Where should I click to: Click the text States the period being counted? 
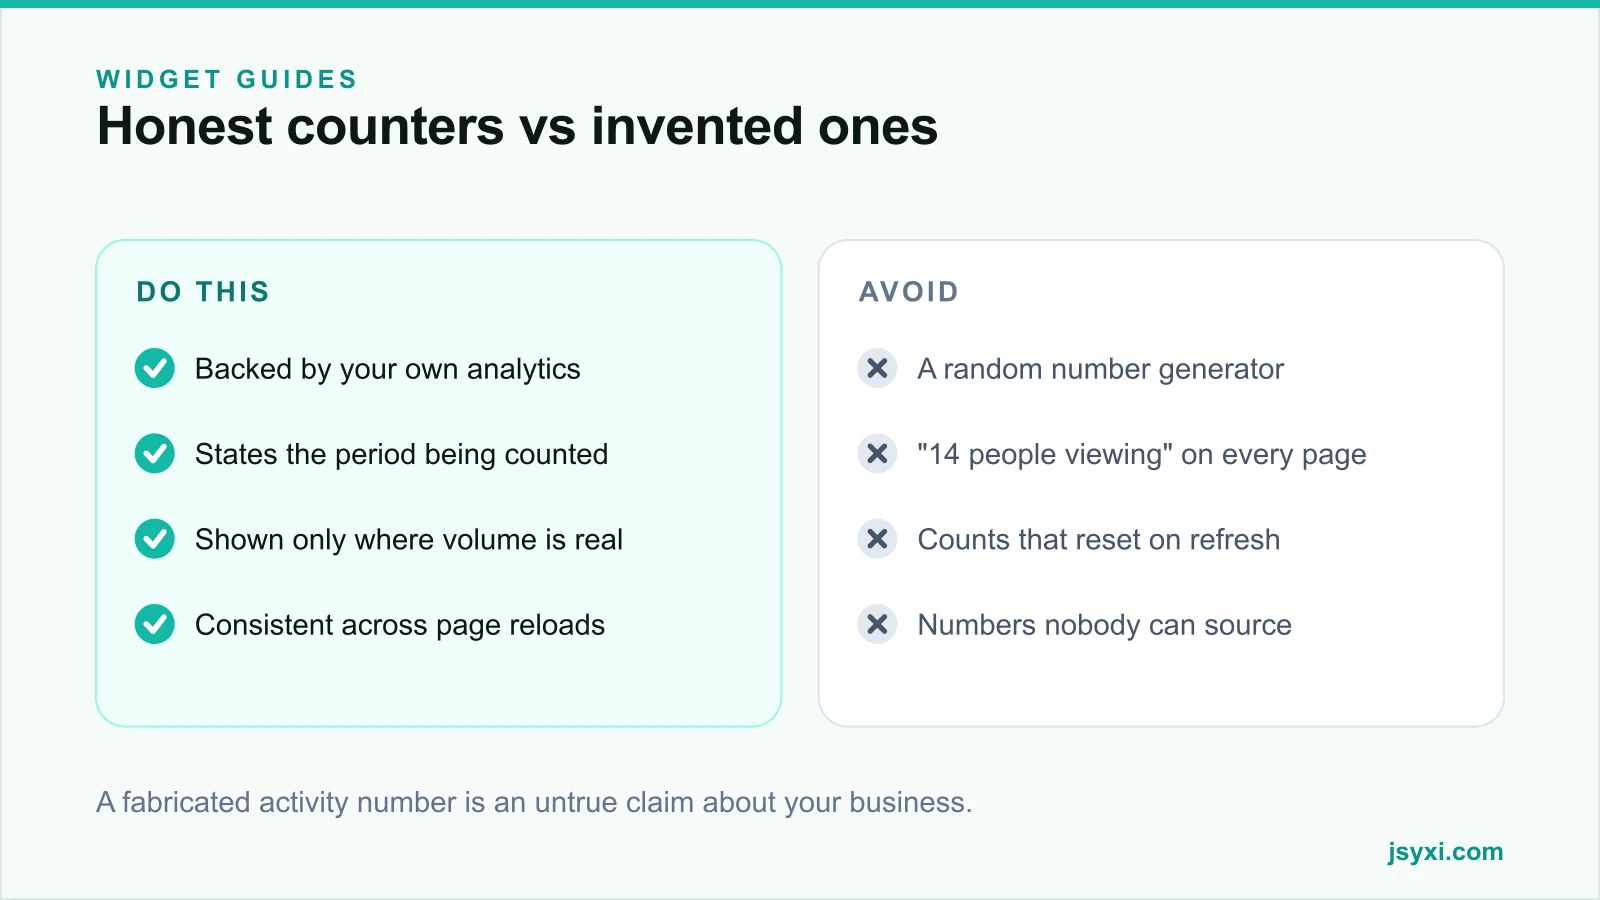pyautogui.click(x=401, y=454)
